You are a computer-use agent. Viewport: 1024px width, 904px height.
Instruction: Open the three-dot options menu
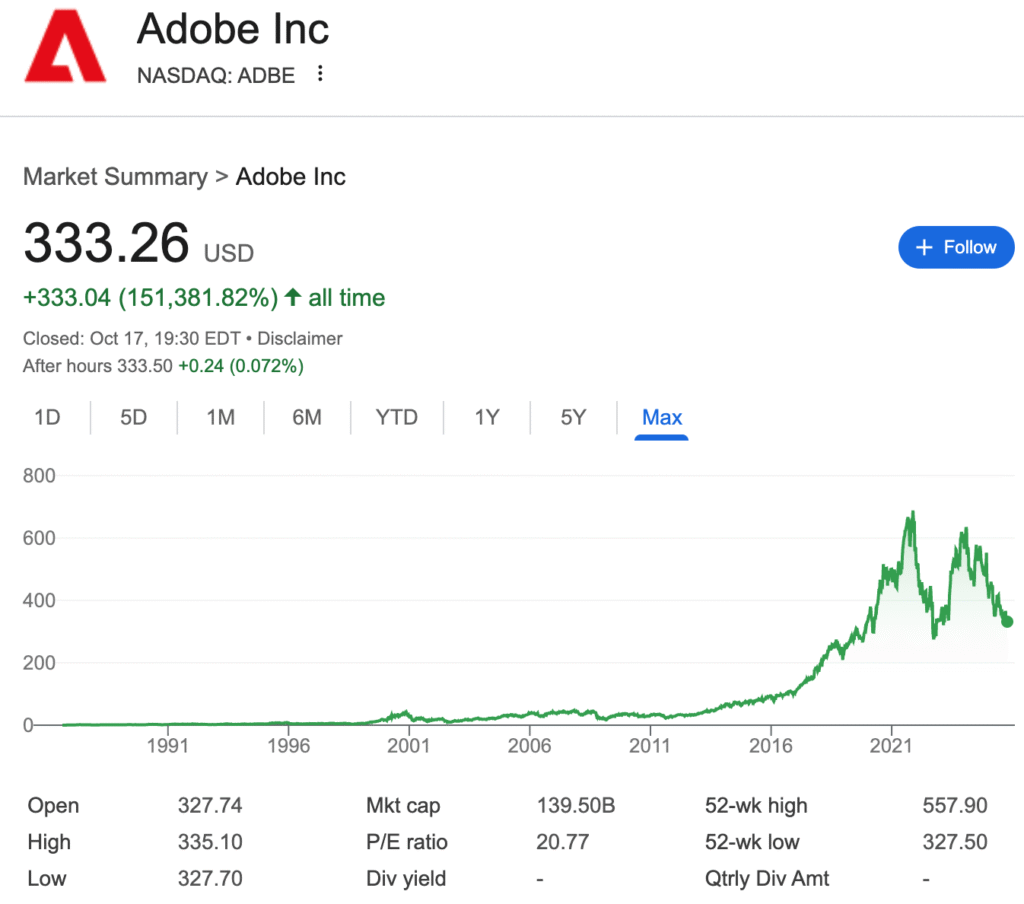pos(320,74)
